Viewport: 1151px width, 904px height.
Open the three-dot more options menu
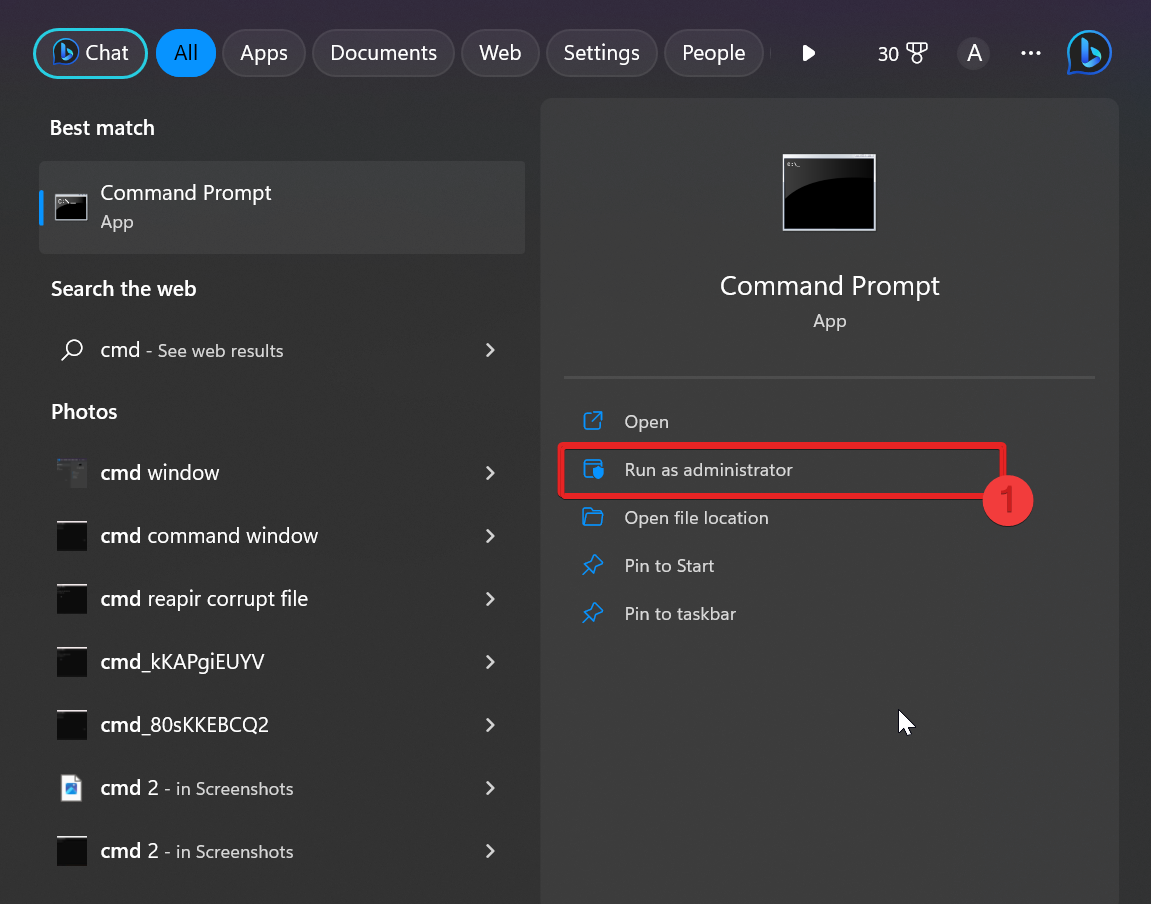(x=1031, y=53)
